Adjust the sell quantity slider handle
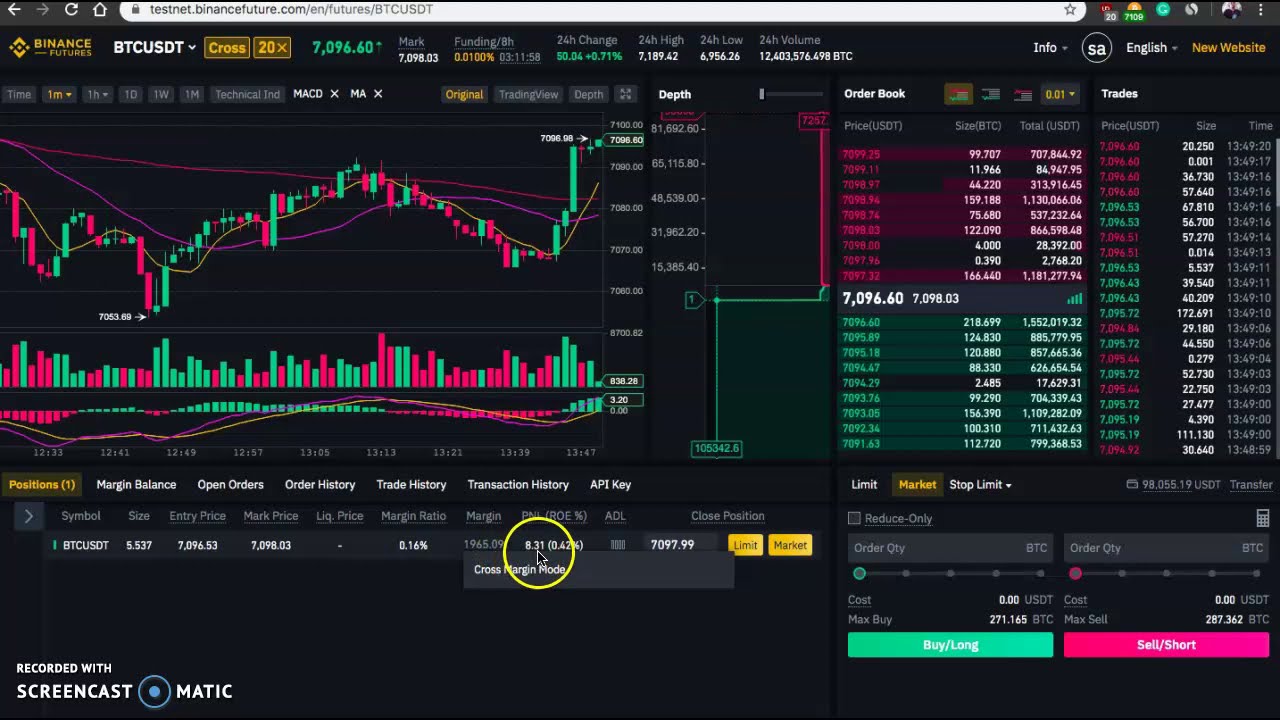1280x720 pixels. (1075, 574)
